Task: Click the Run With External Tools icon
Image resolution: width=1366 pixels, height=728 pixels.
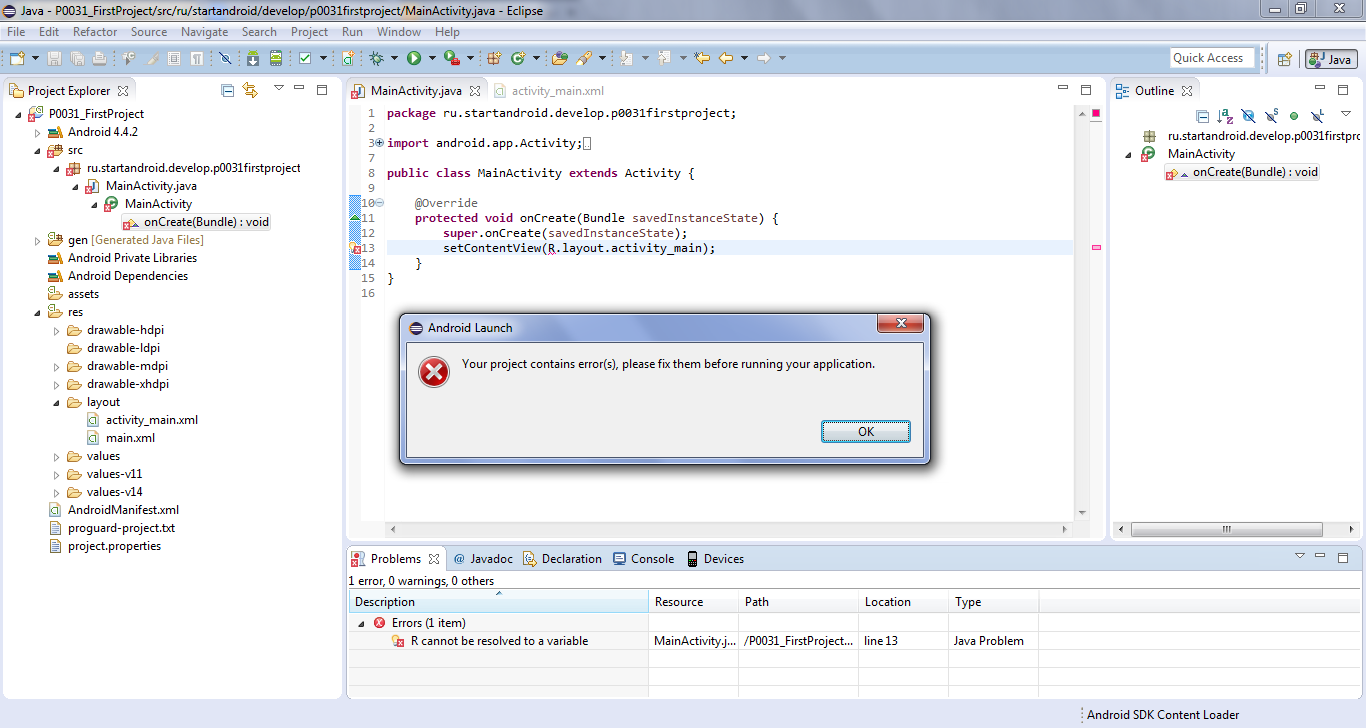Action: (x=452, y=58)
